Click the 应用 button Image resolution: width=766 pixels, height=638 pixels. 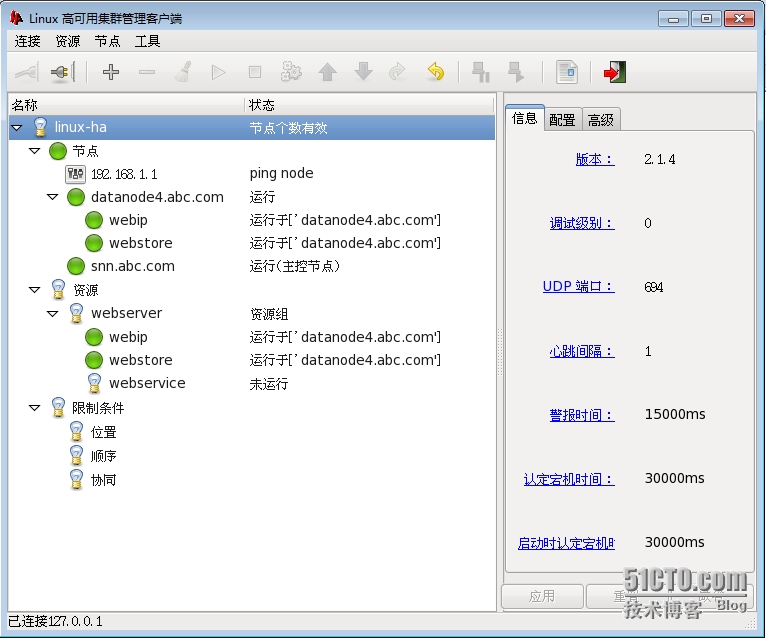pyautogui.click(x=542, y=596)
